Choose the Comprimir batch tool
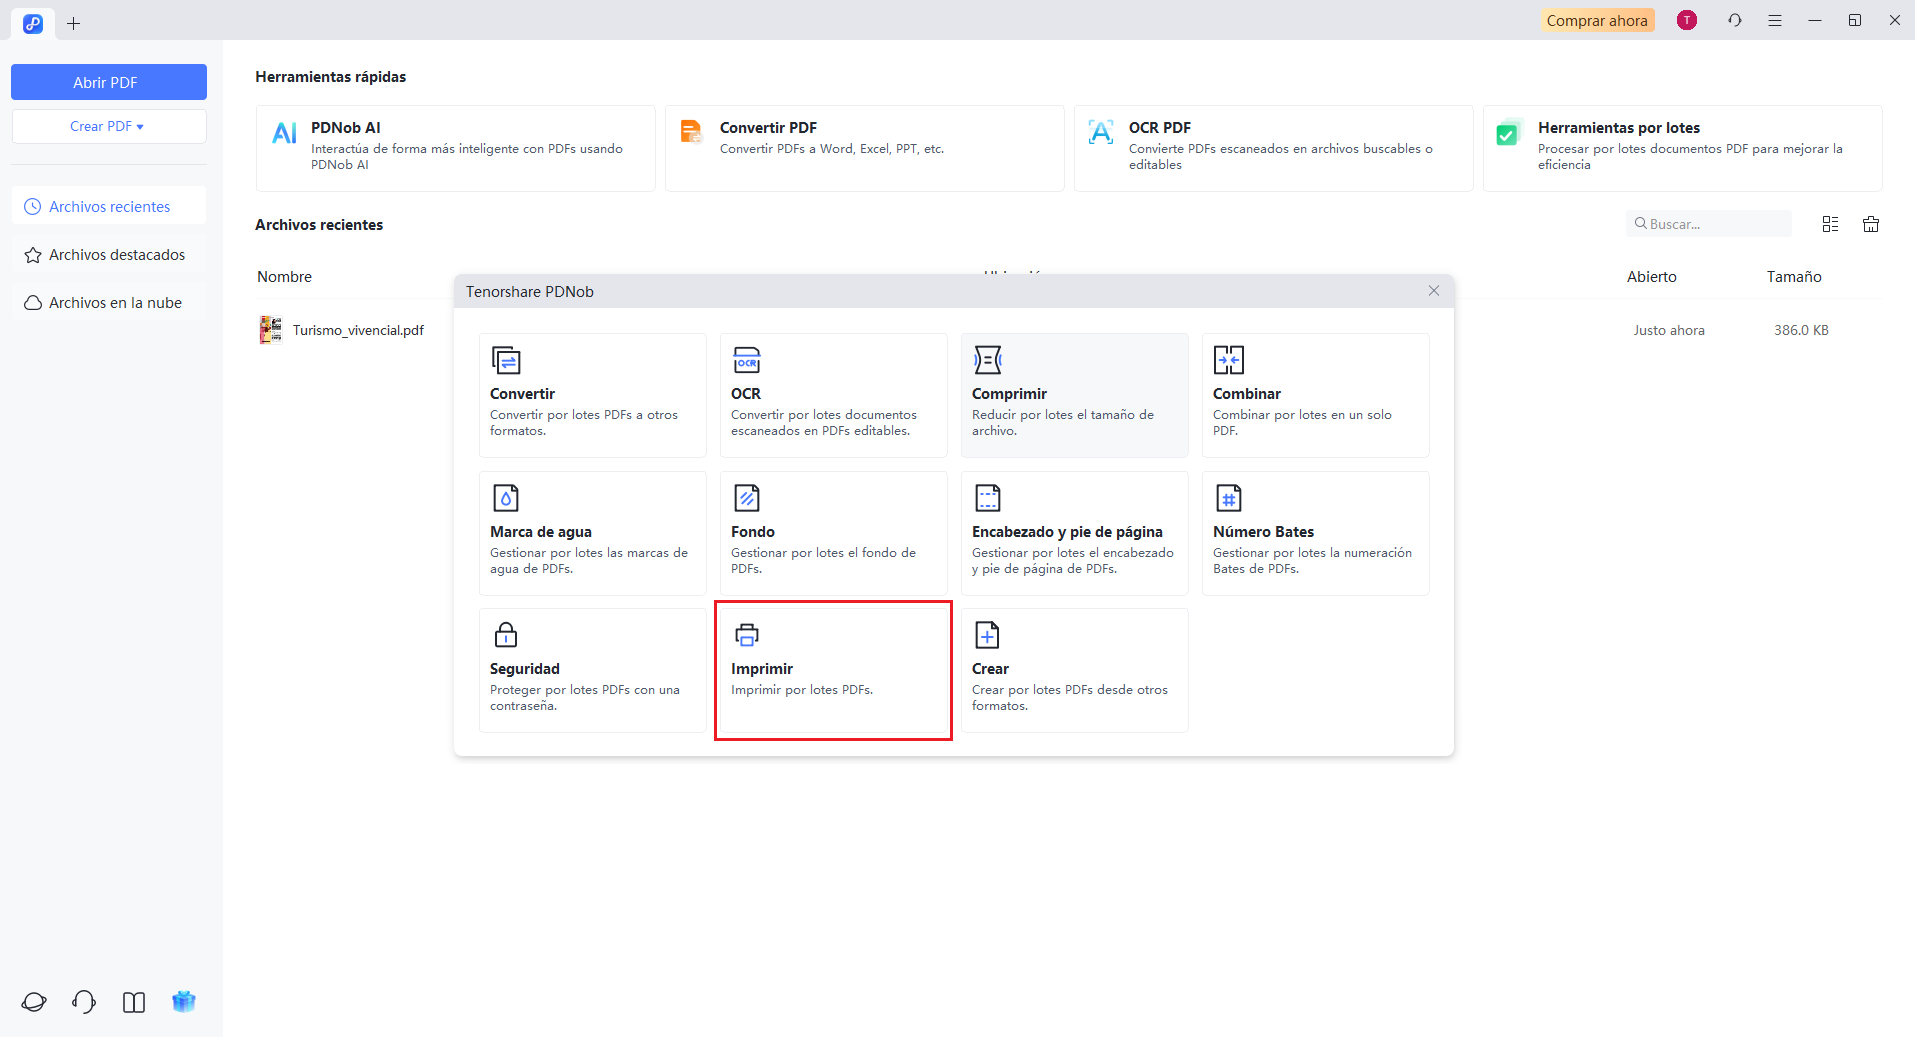This screenshot has width=1915, height=1037. pyautogui.click(x=1074, y=395)
